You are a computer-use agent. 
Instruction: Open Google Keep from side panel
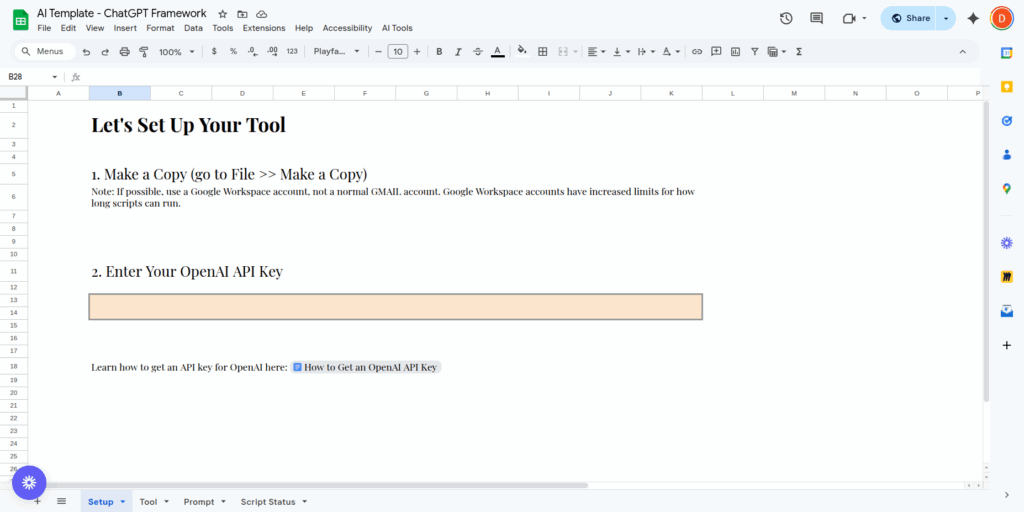tap(1006, 87)
